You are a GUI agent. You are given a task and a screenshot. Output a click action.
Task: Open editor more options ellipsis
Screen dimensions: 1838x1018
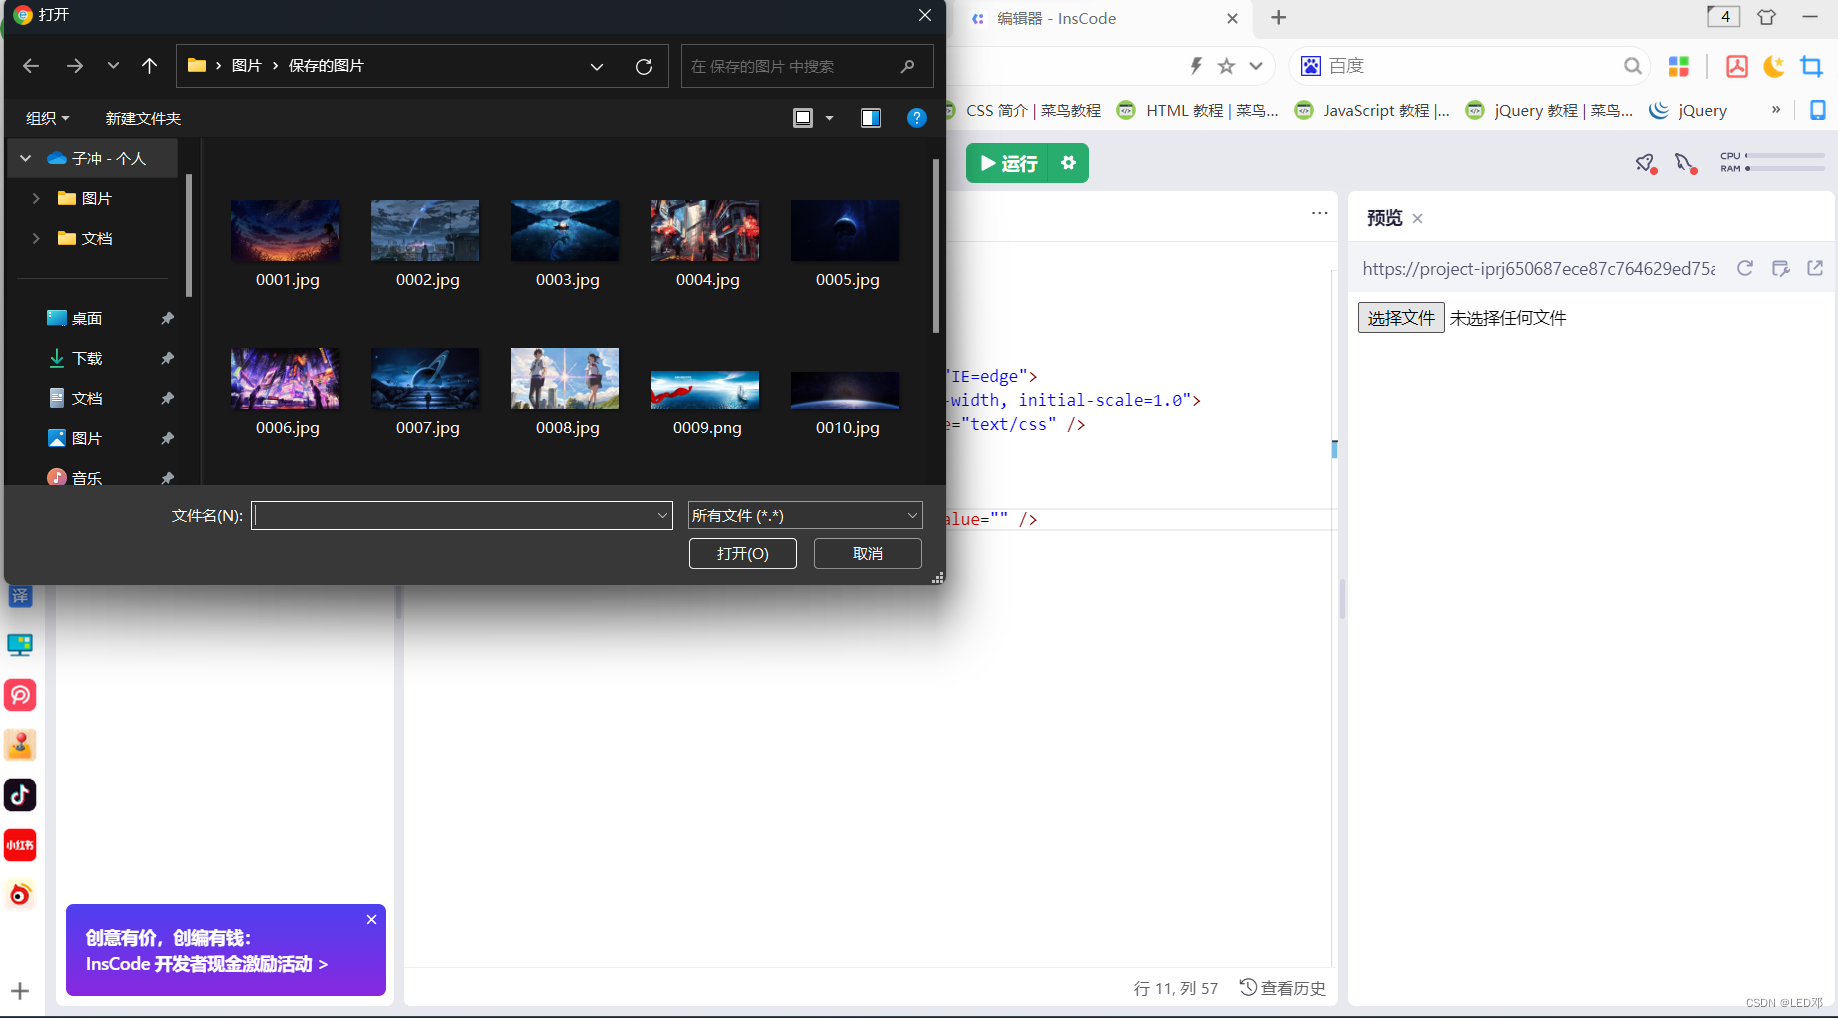pyautogui.click(x=1320, y=213)
